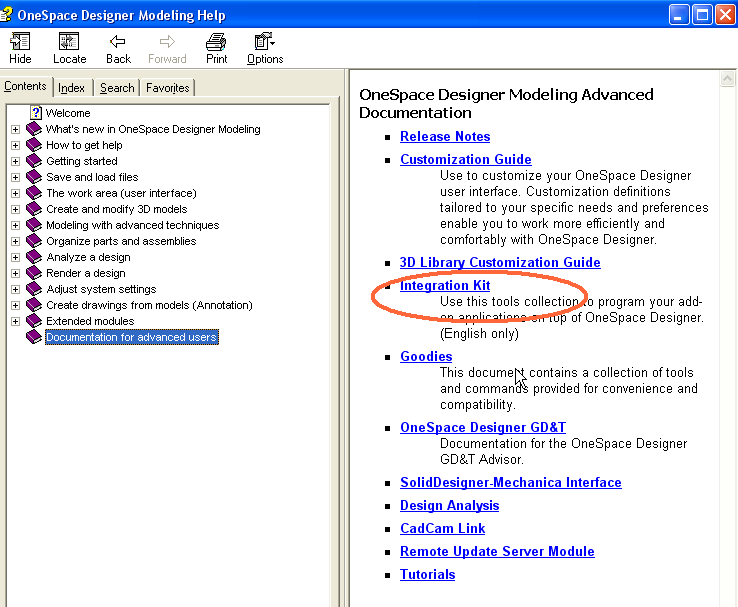Expand the How to get help node

tap(16, 145)
